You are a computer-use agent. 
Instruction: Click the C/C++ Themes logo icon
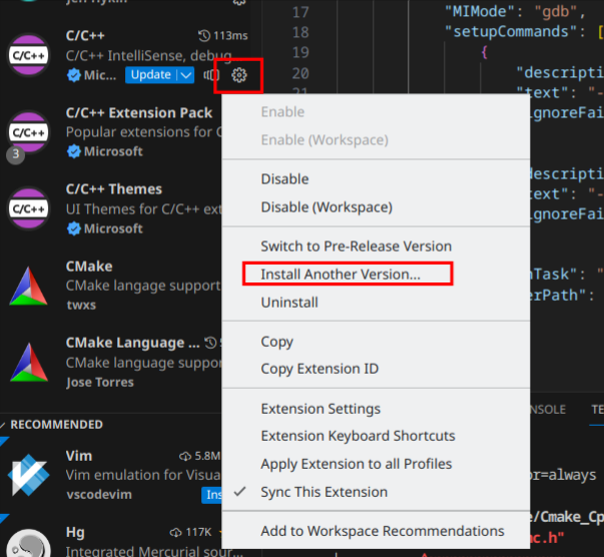[29, 208]
